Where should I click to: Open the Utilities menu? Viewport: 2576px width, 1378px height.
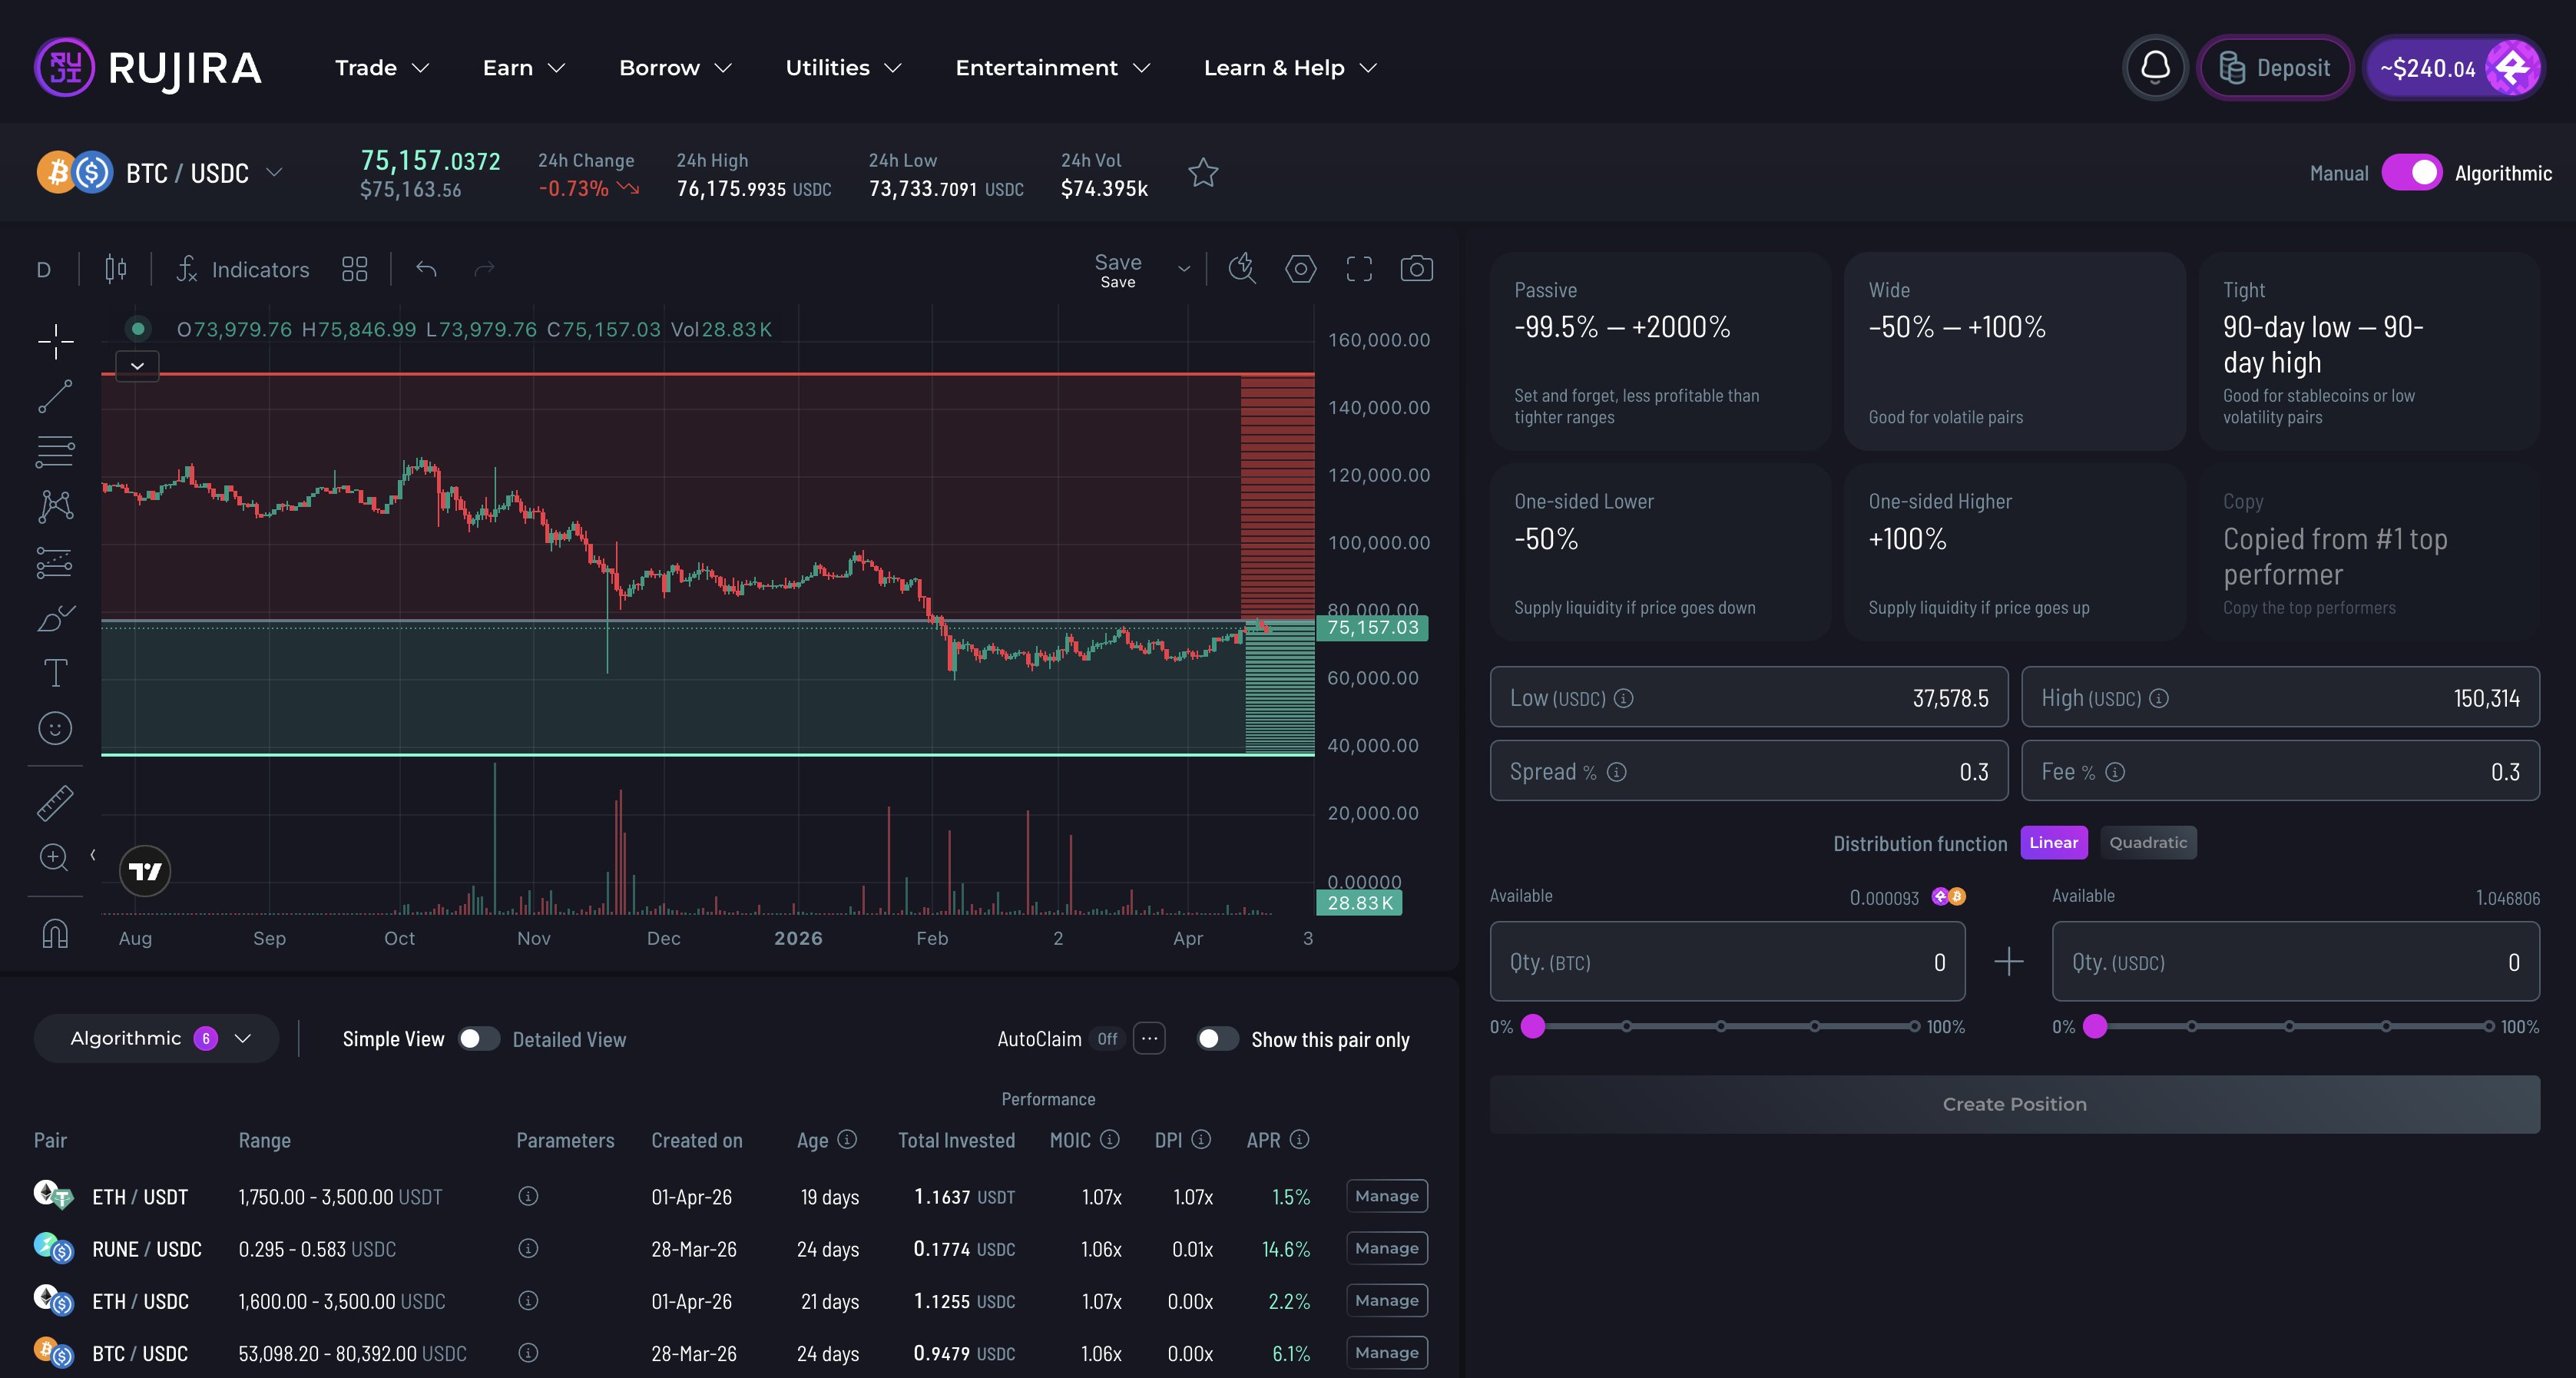tap(844, 68)
